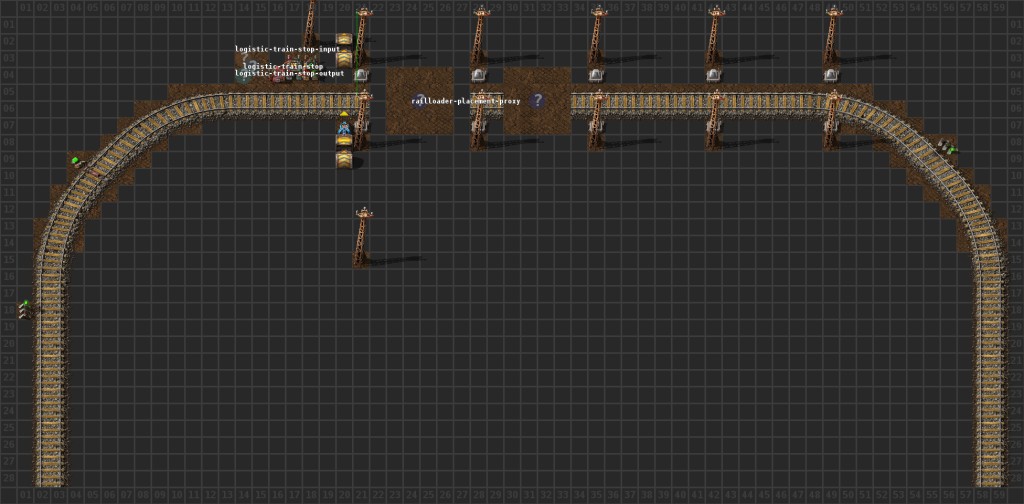The image size is (1024, 504).
Task: Click the horizontal rail between columns 35 and 42
Action: [655, 102]
